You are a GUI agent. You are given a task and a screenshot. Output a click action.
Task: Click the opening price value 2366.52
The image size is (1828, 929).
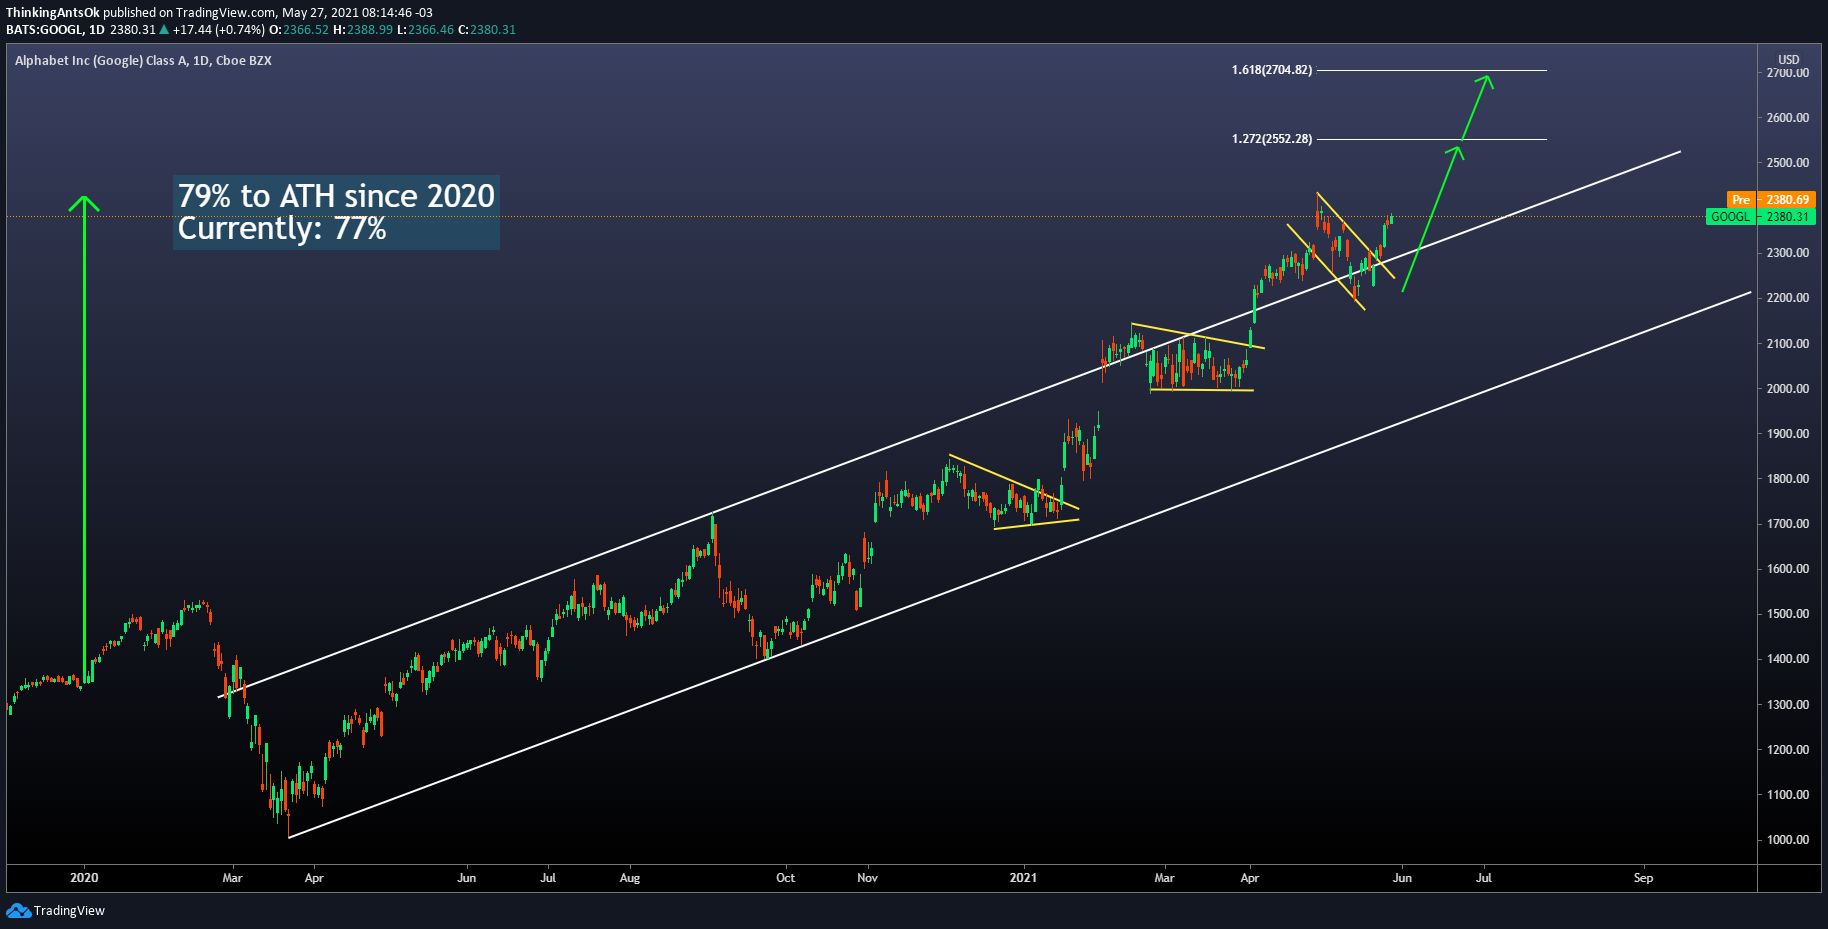click(306, 30)
